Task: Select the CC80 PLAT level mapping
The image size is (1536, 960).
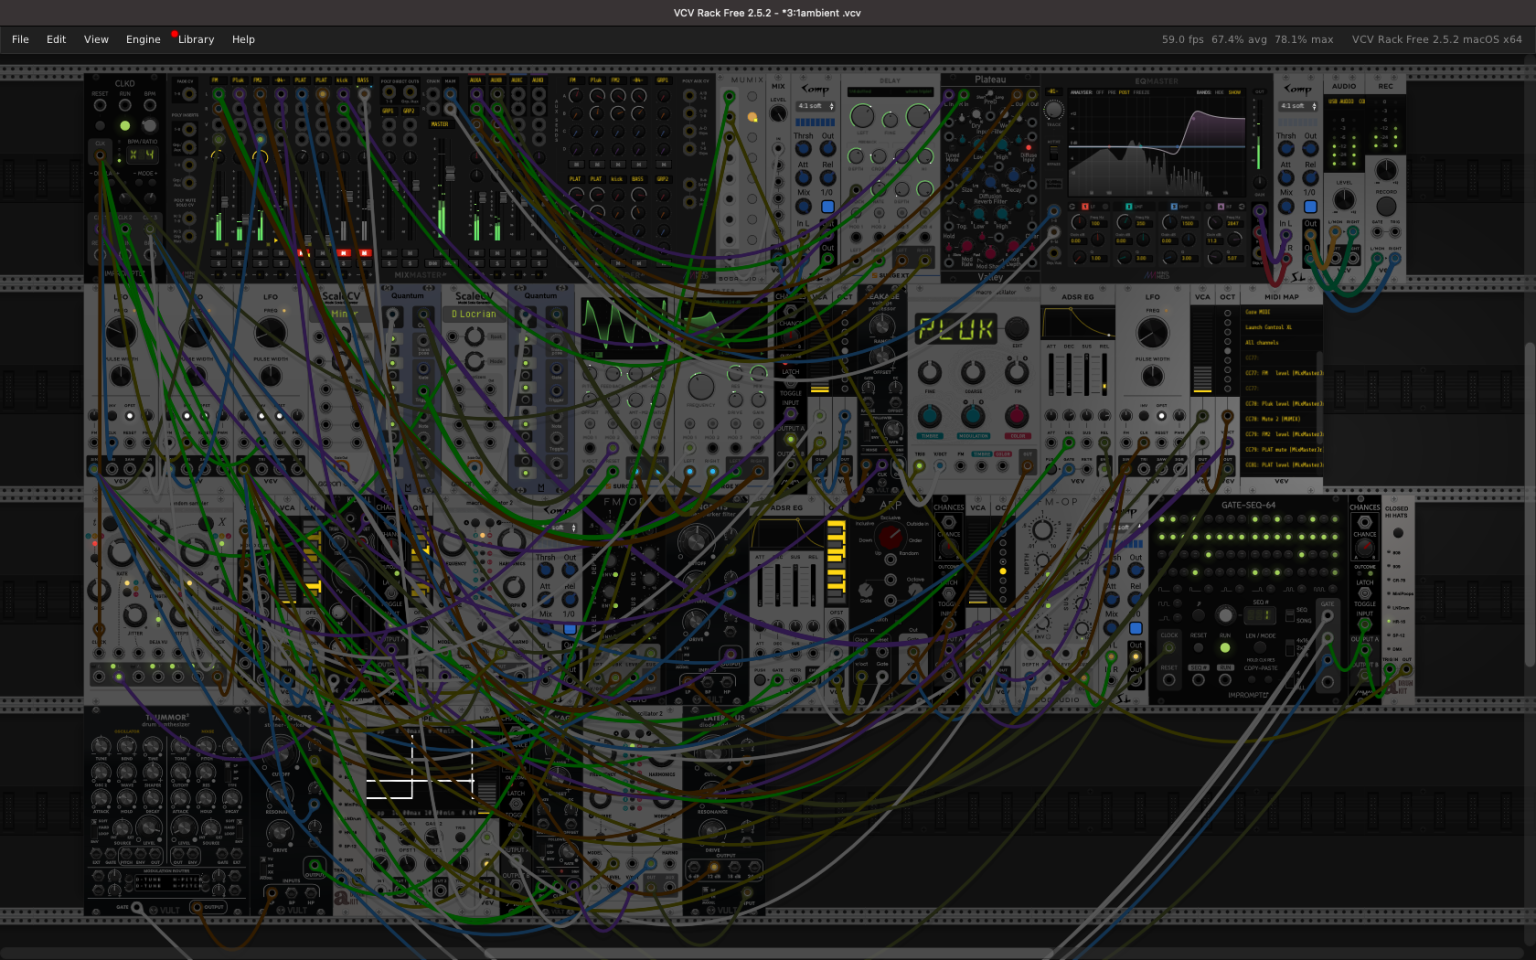Action: (1284, 465)
